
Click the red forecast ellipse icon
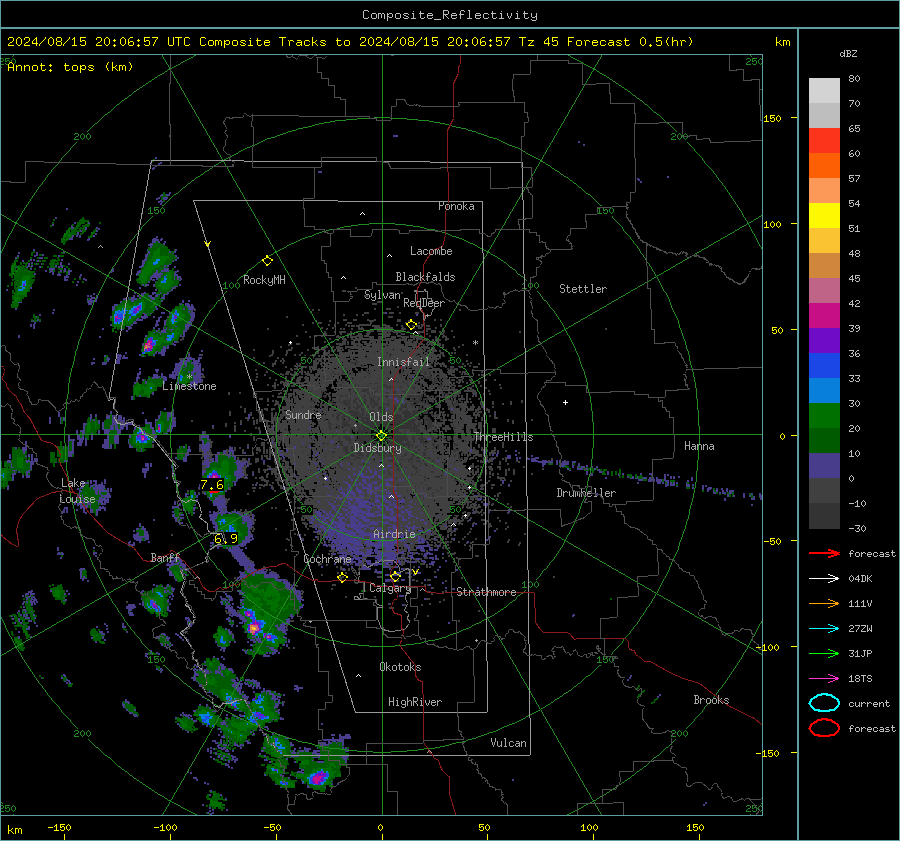click(x=824, y=728)
